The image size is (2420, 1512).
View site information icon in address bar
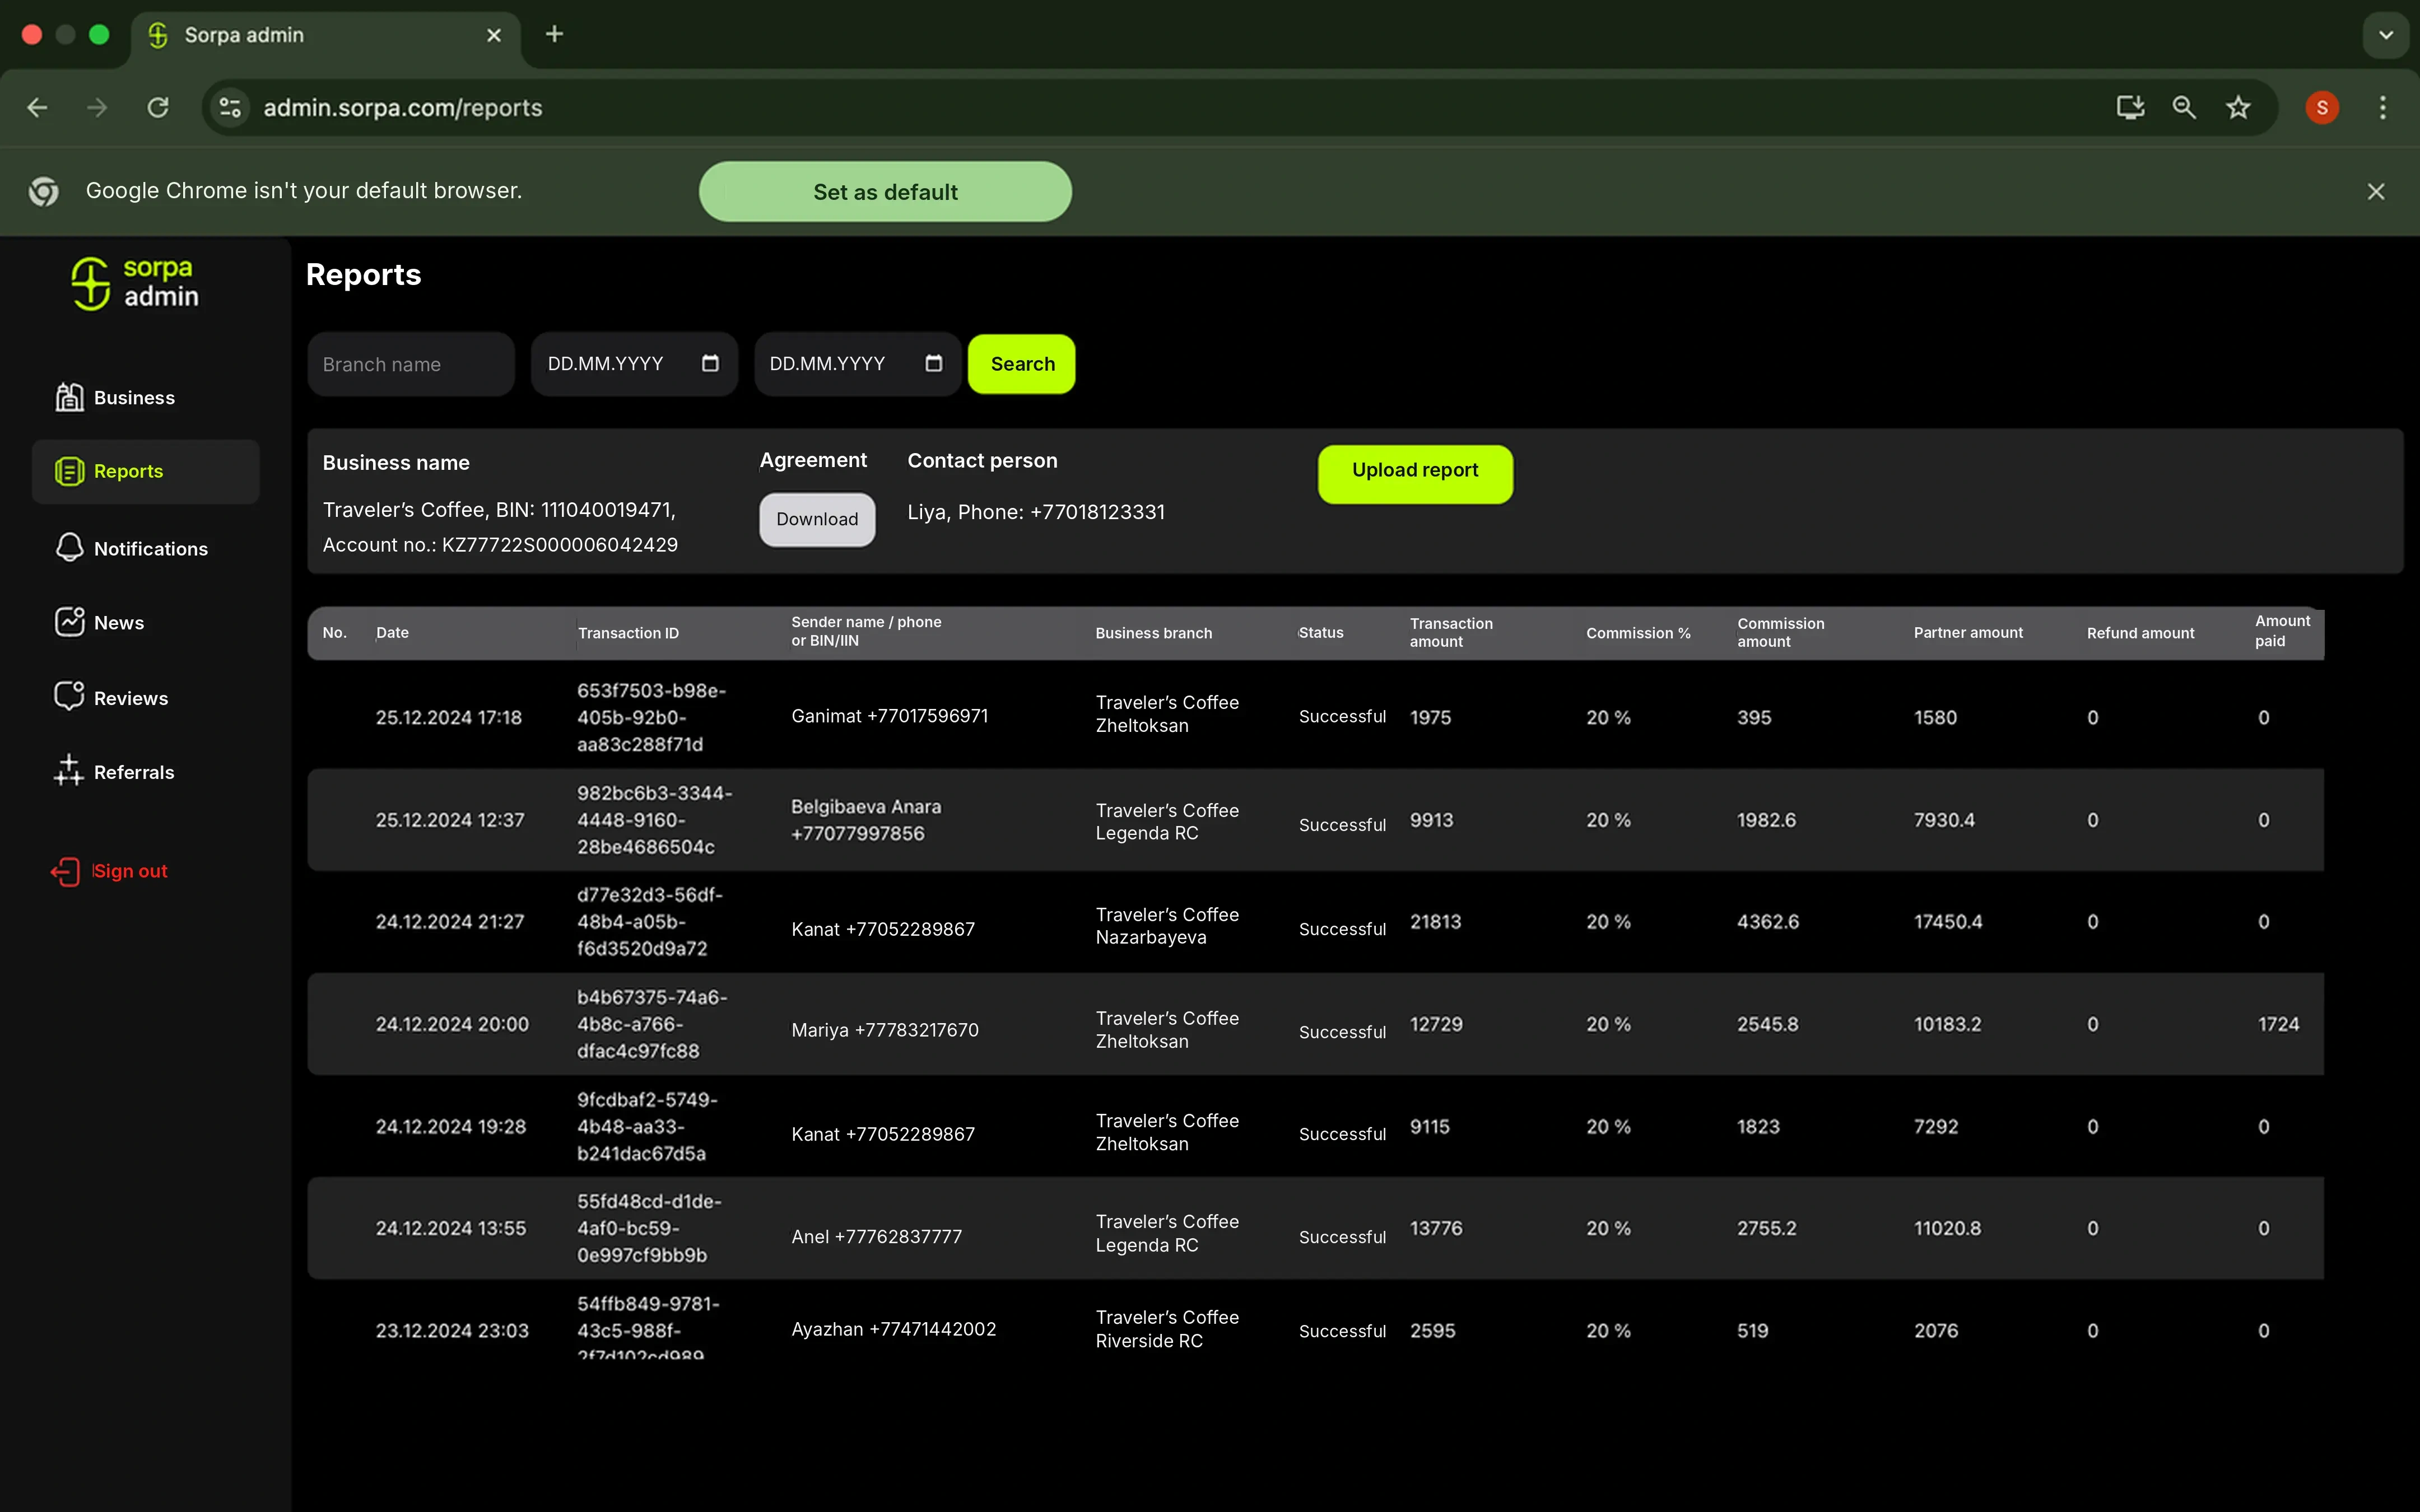[x=230, y=107]
